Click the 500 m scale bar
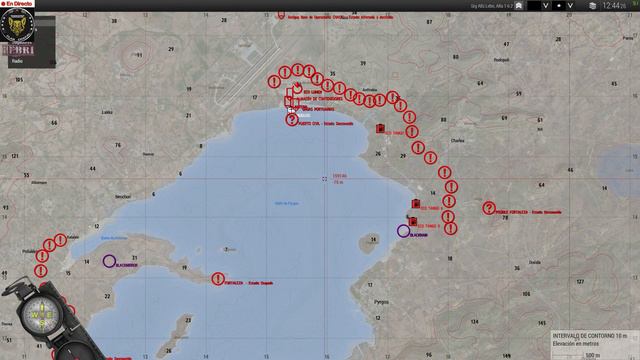 pos(592,356)
